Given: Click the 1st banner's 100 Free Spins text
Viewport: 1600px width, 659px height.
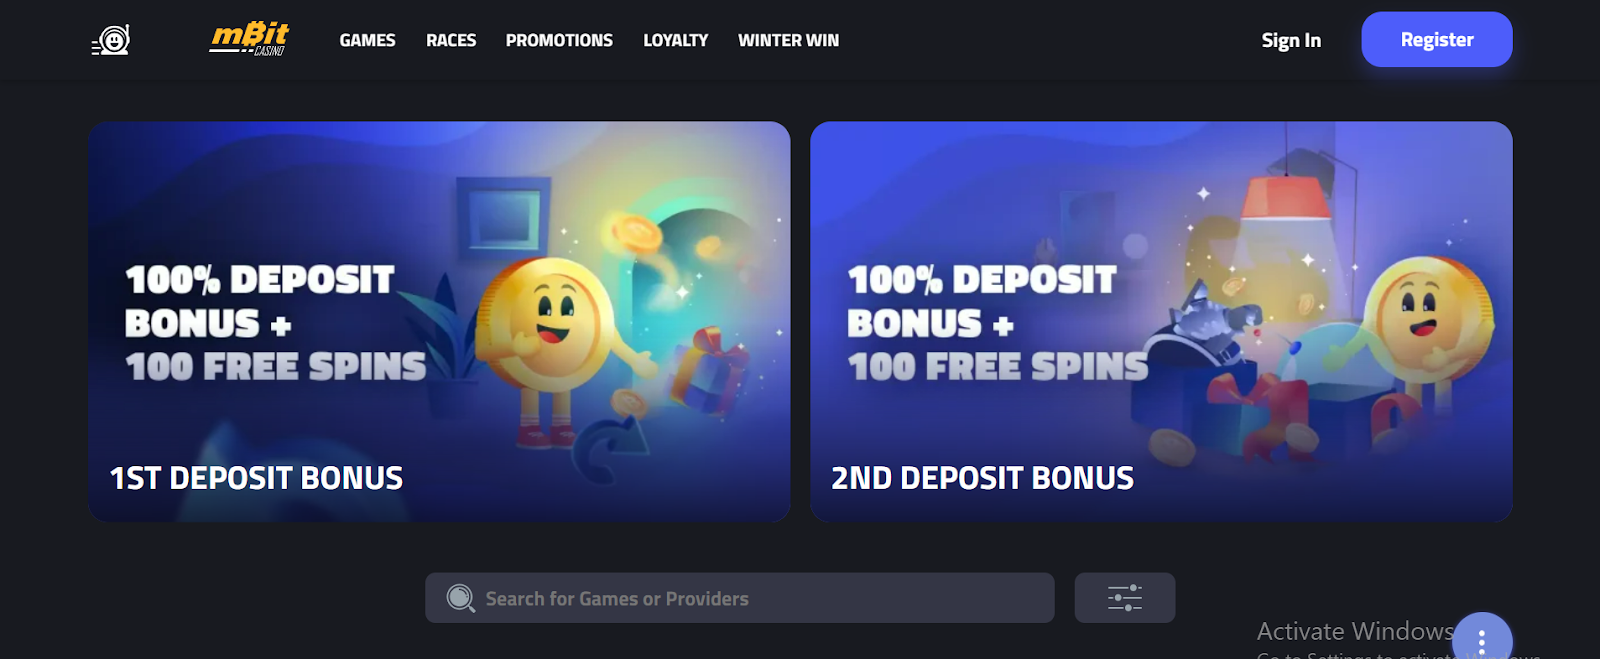Looking at the screenshot, I should pyautogui.click(x=276, y=367).
